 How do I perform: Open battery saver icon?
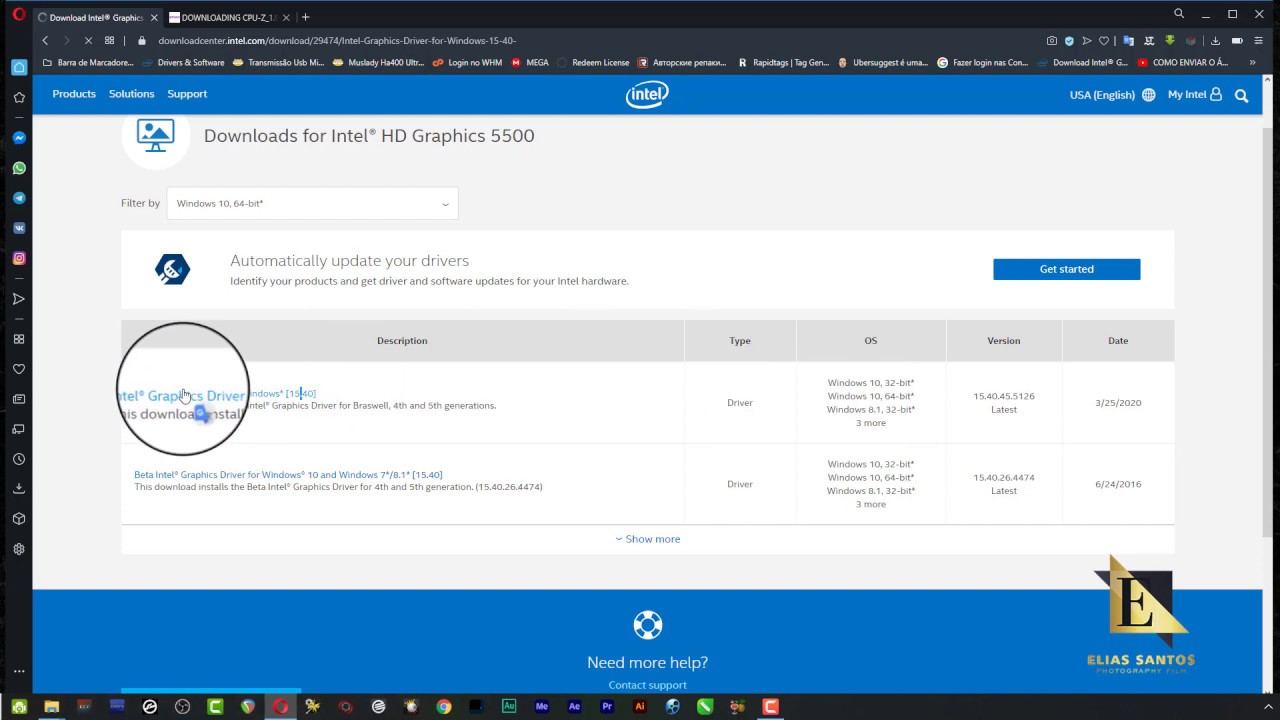pos(1237,41)
